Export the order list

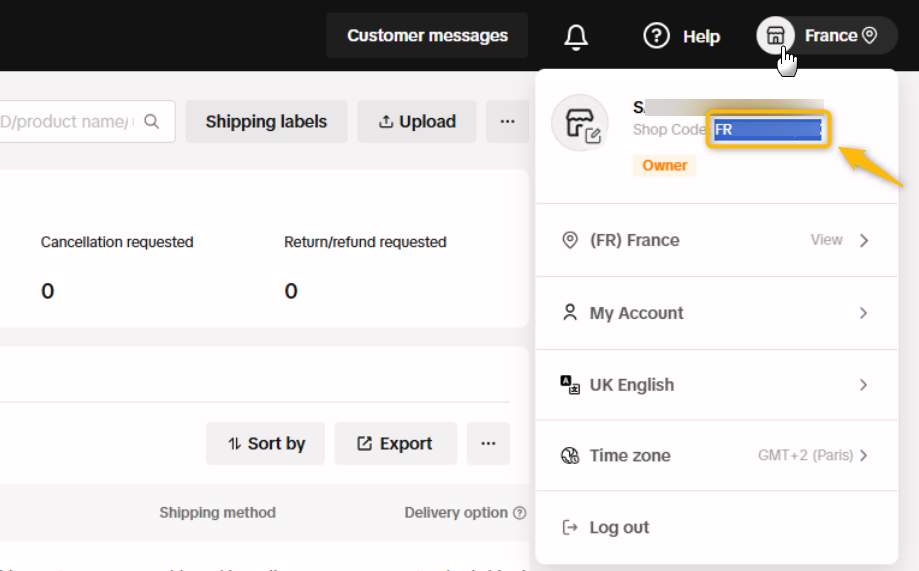pyautogui.click(x=395, y=443)
